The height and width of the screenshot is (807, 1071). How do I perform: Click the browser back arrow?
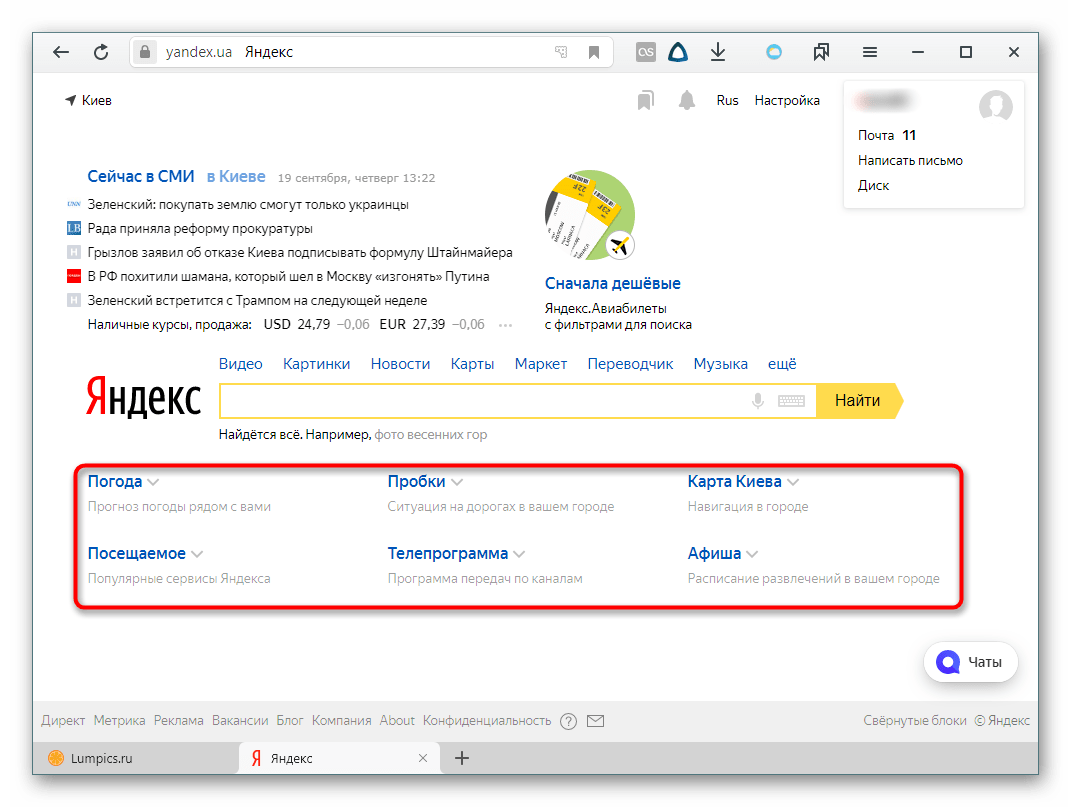[x=61, y=53]
